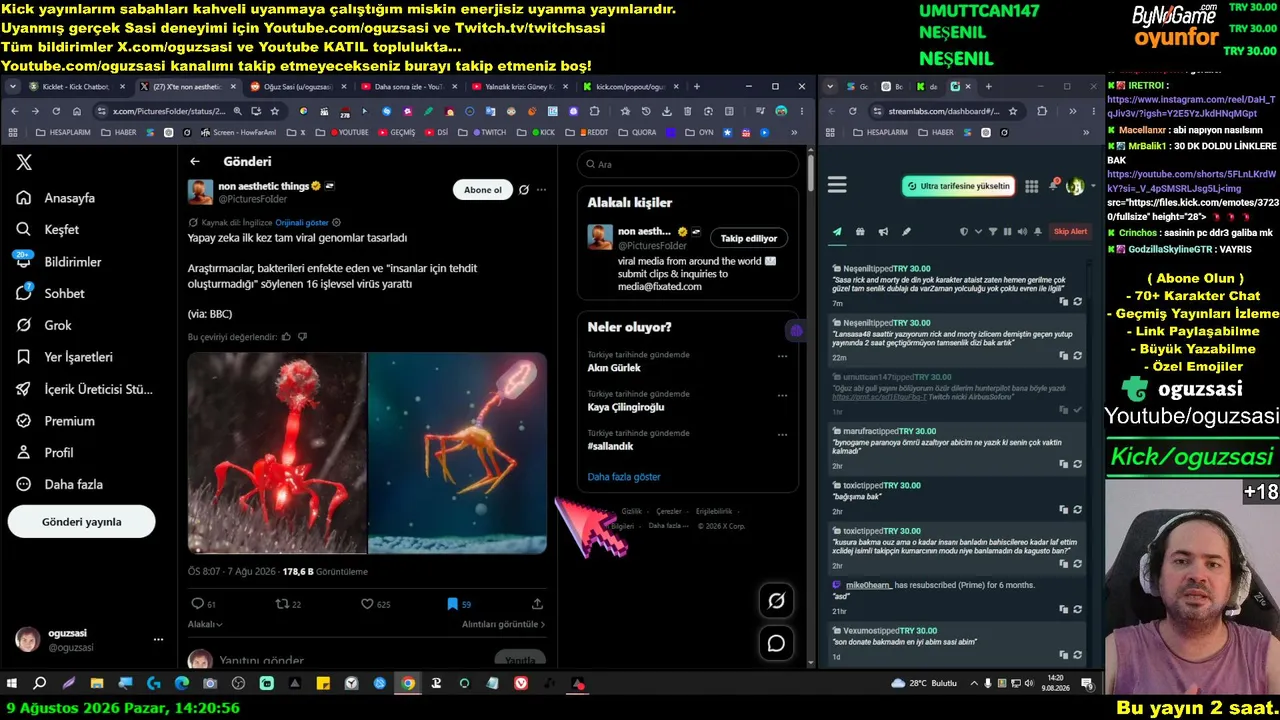Toggle the bookmark icon showing 59

click(452, 604)
